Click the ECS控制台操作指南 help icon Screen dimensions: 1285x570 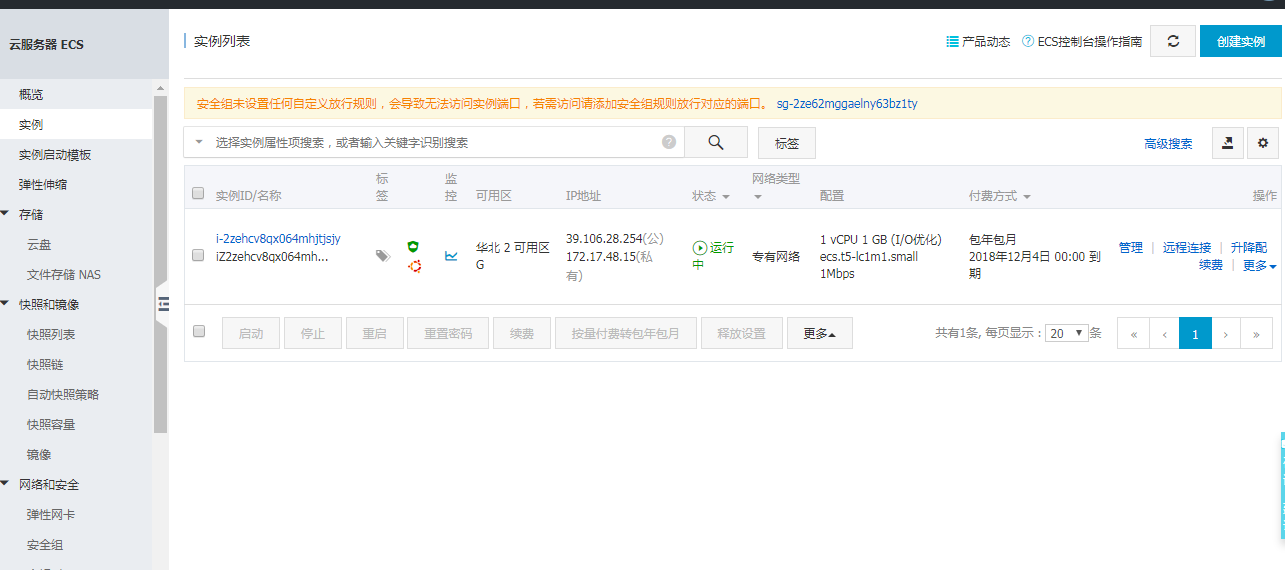[1028, 42]
